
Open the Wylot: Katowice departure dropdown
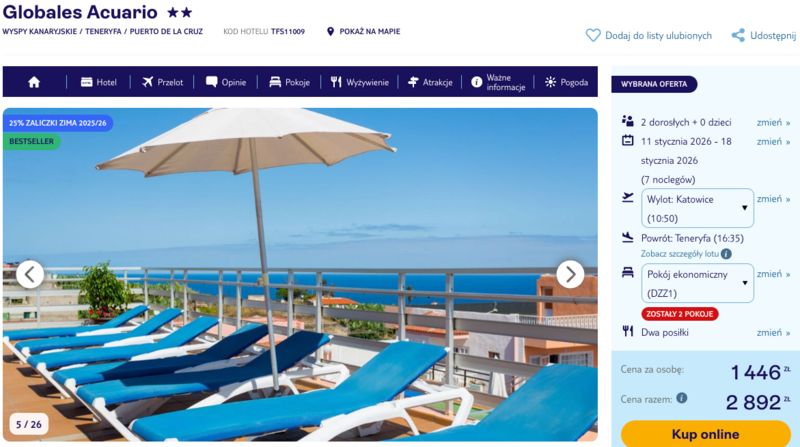(697, 208)
